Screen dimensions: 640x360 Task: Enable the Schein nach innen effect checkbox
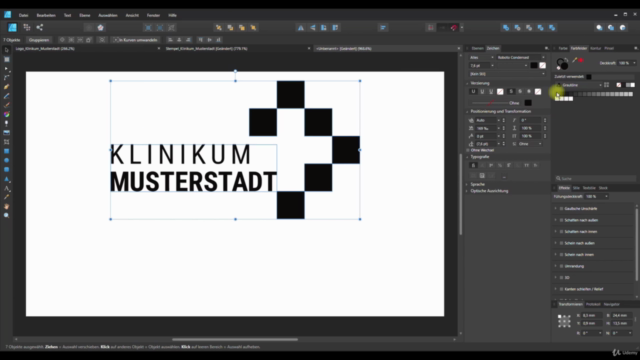tap(562, 254)
